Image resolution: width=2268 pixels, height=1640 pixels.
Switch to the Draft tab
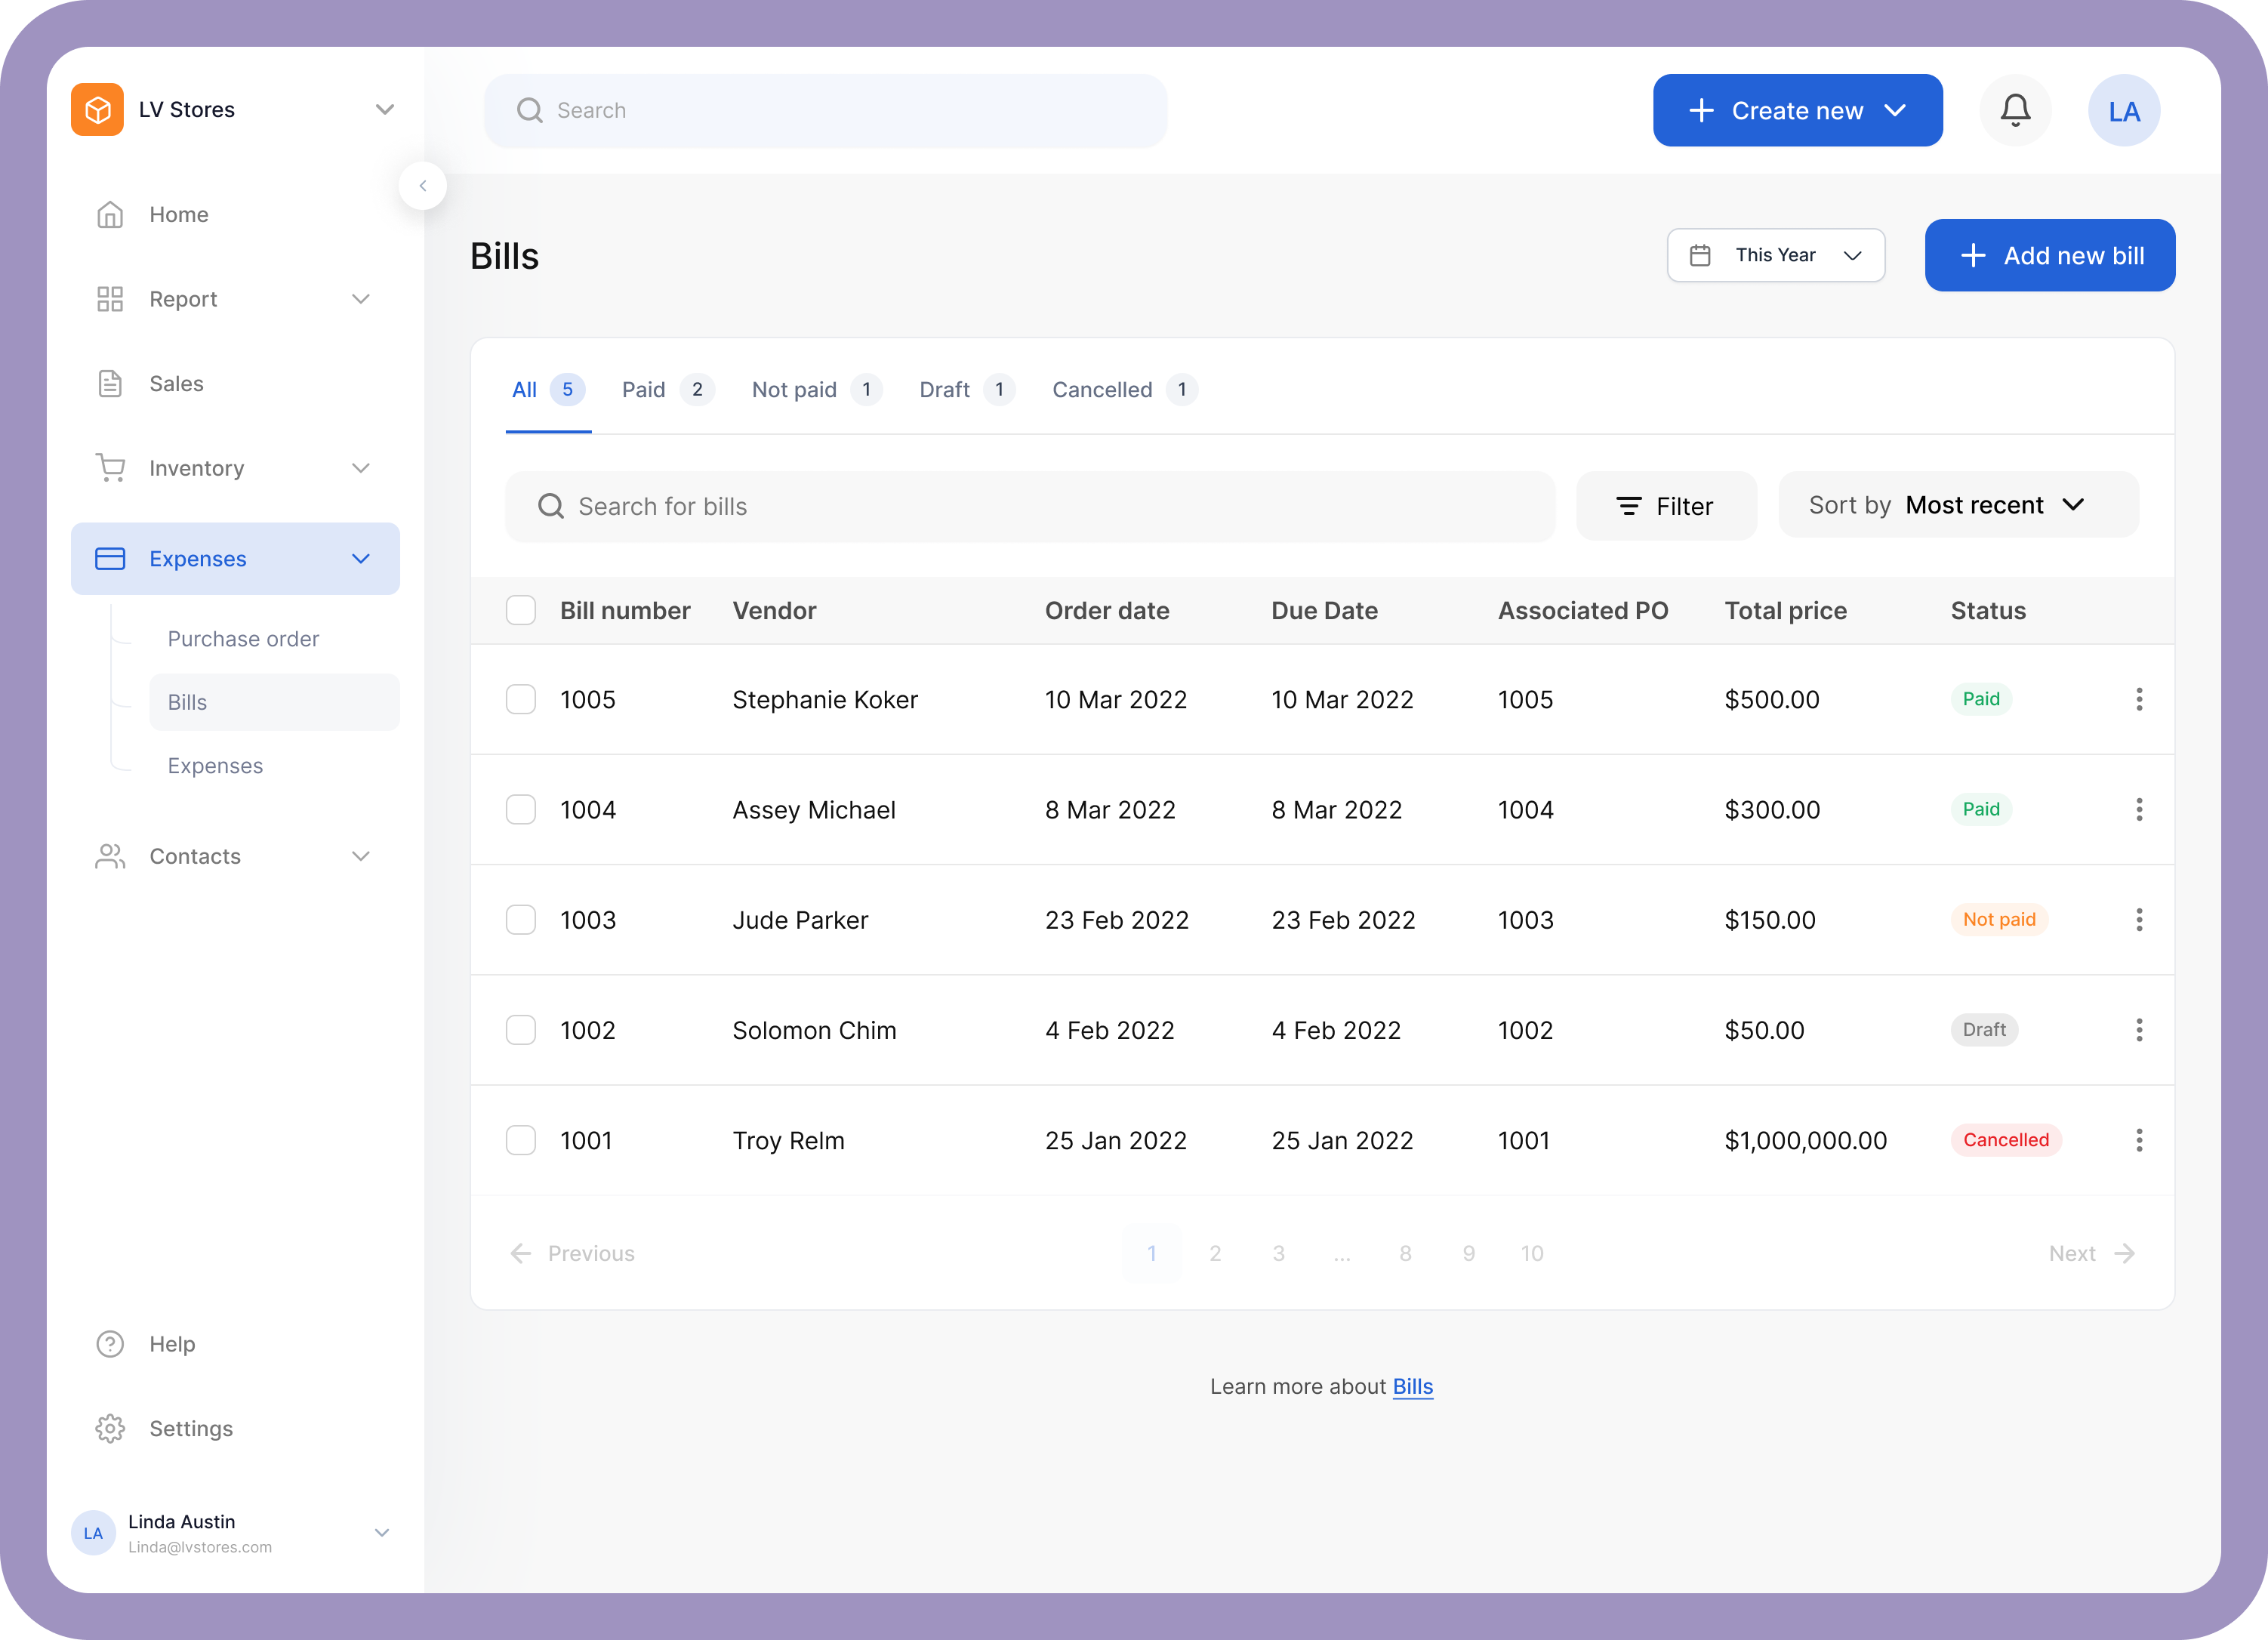click(967, 390)
